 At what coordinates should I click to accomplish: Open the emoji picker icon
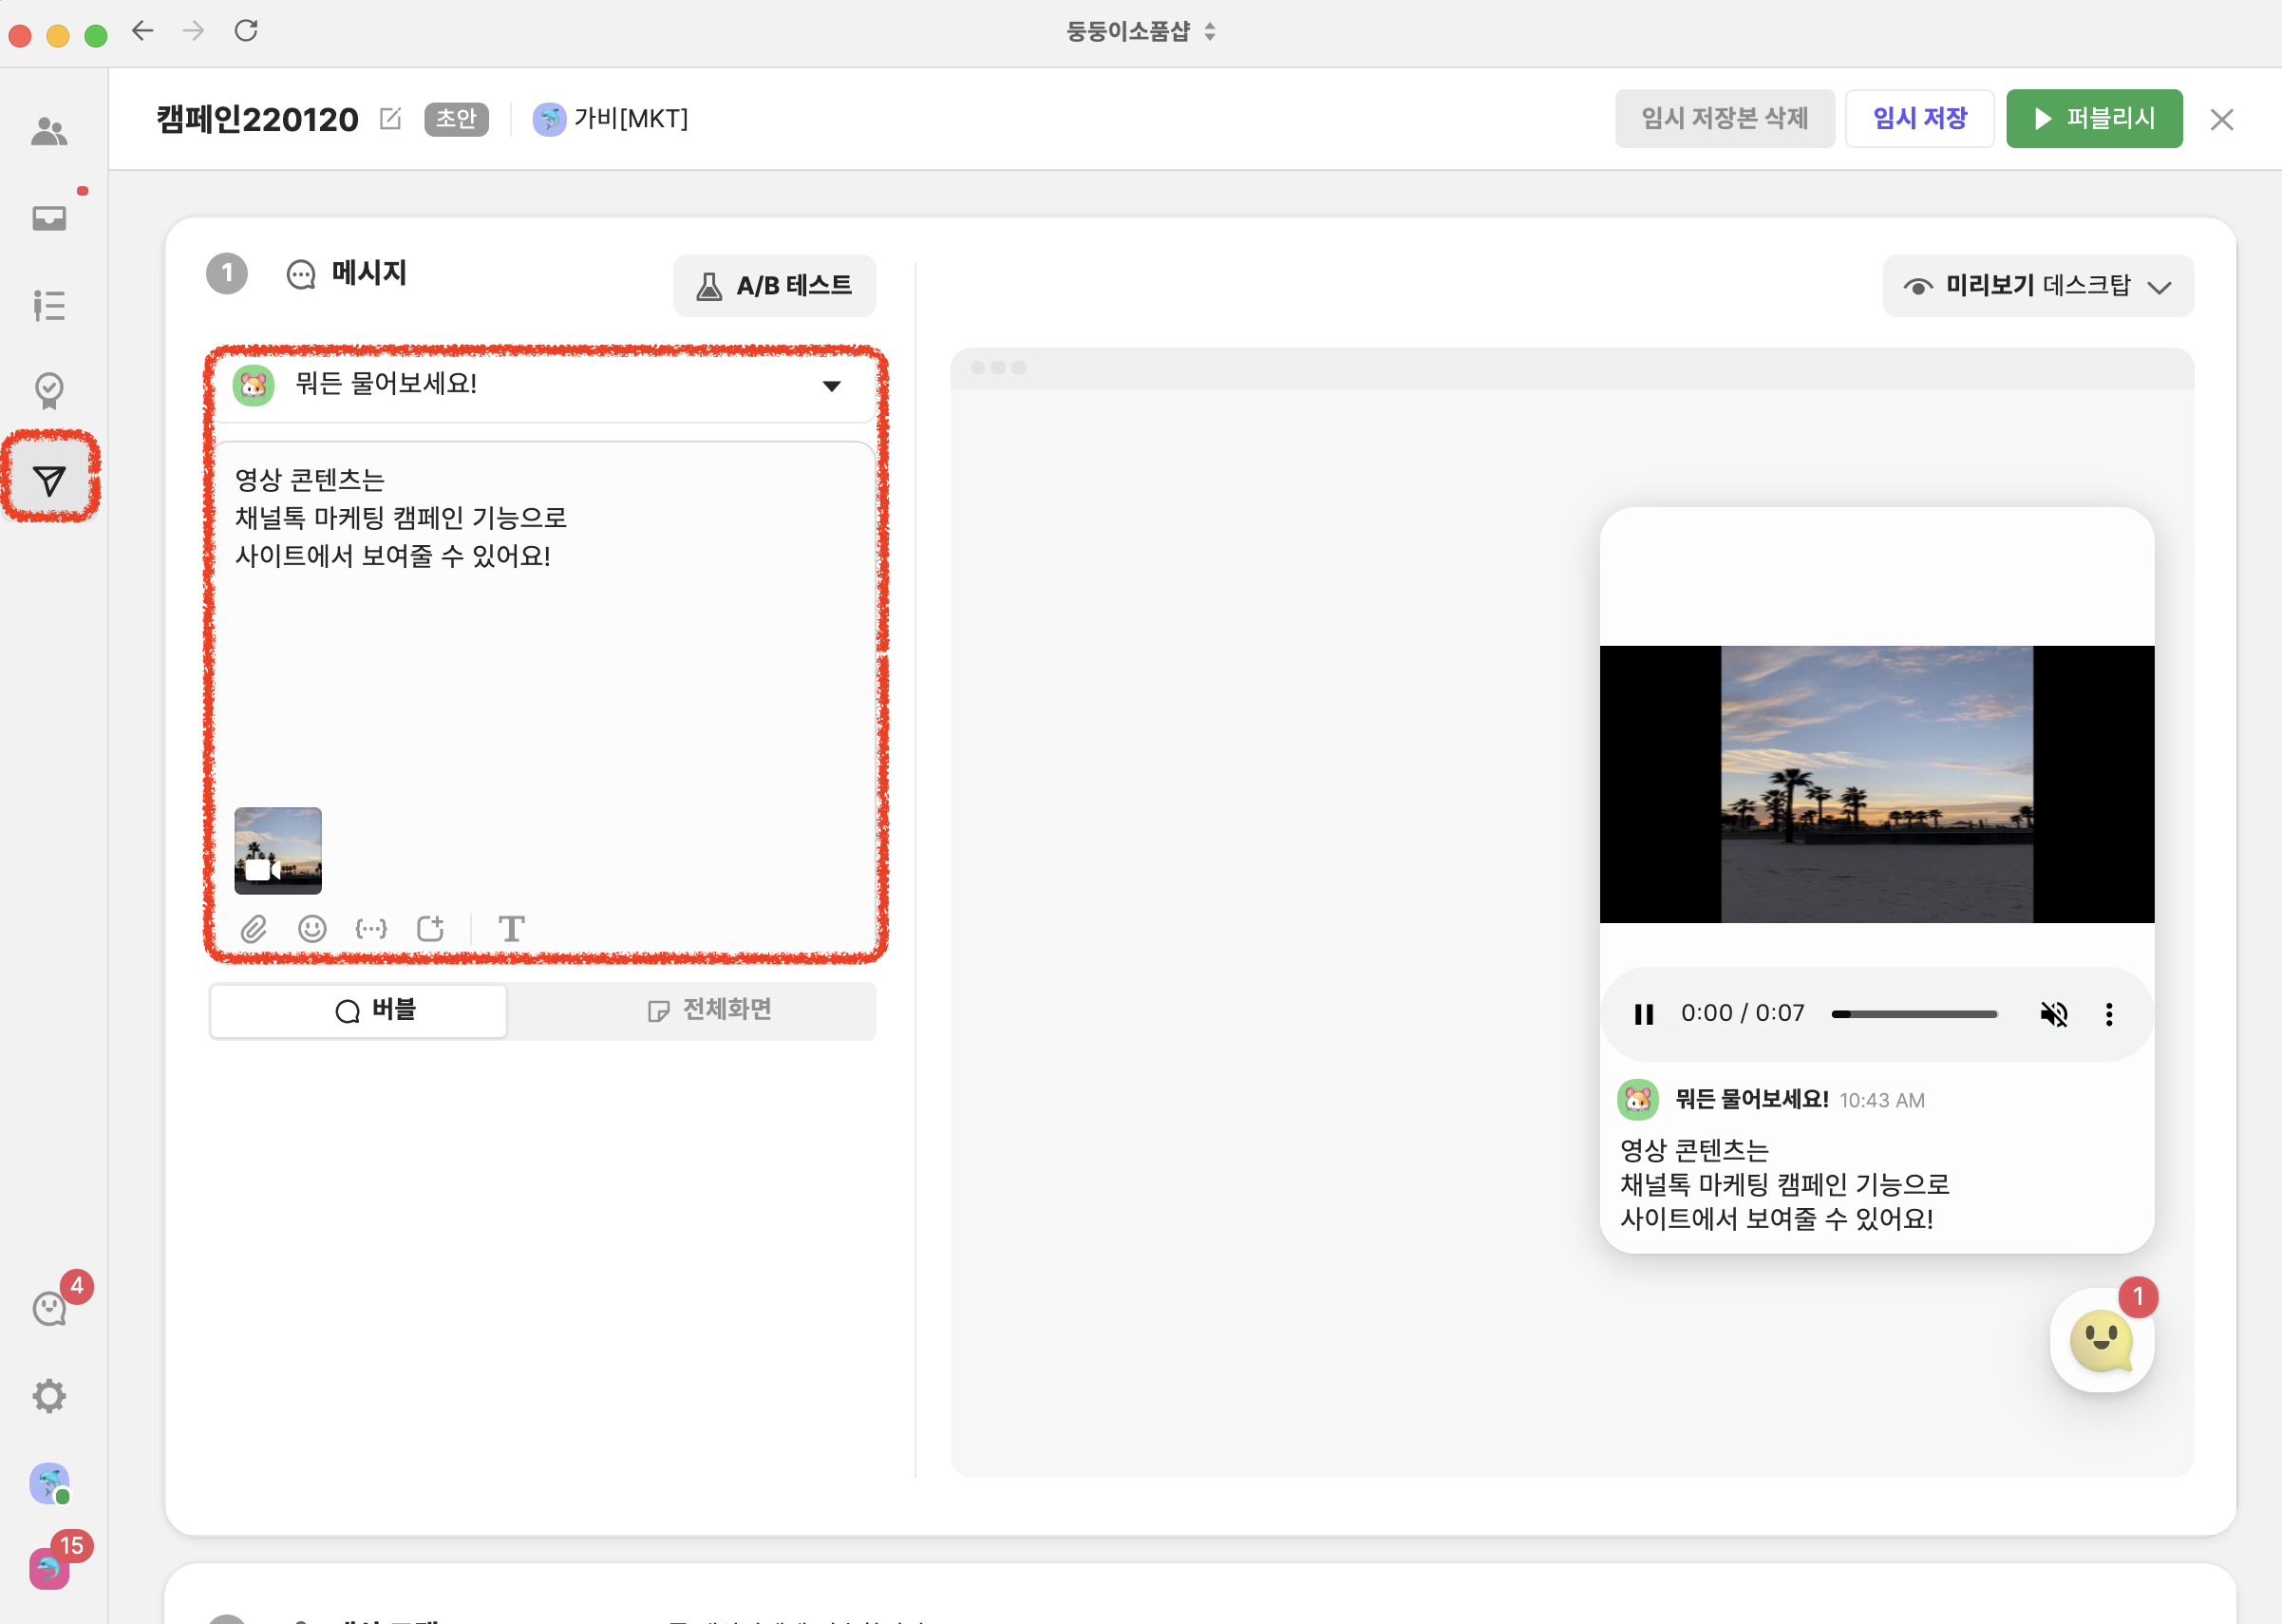312,929
